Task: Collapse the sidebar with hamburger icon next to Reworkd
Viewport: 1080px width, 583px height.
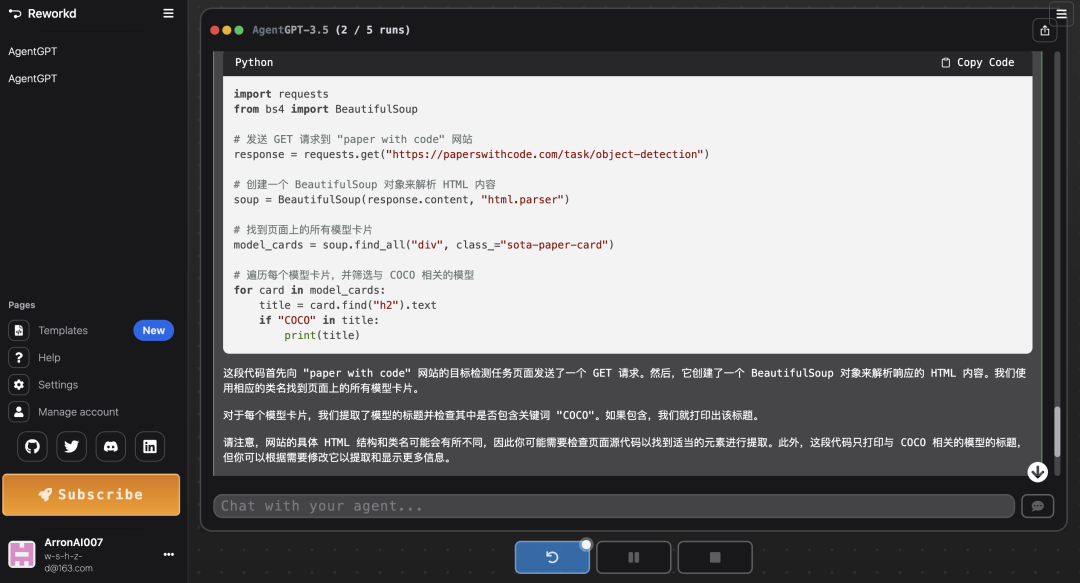Action: 168,13
